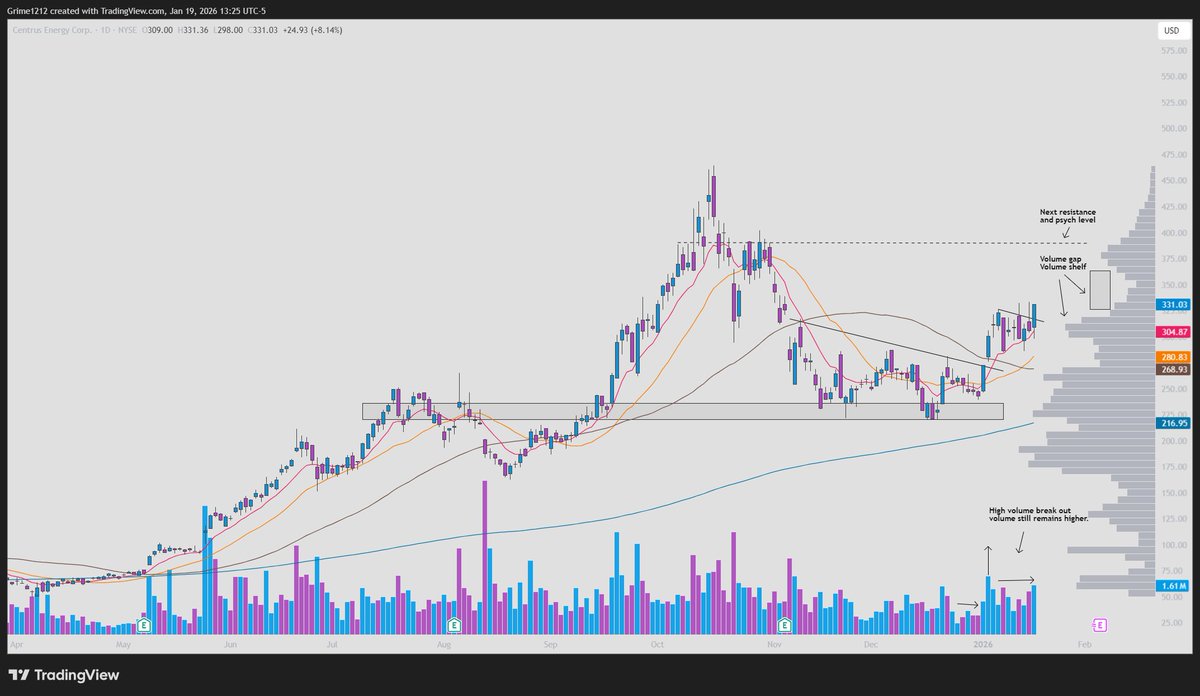Screen dimensions: 1200x696
Task: Click the pink 304.87 moving average label
Action: pyautogui.click(x=1172, y=332)
